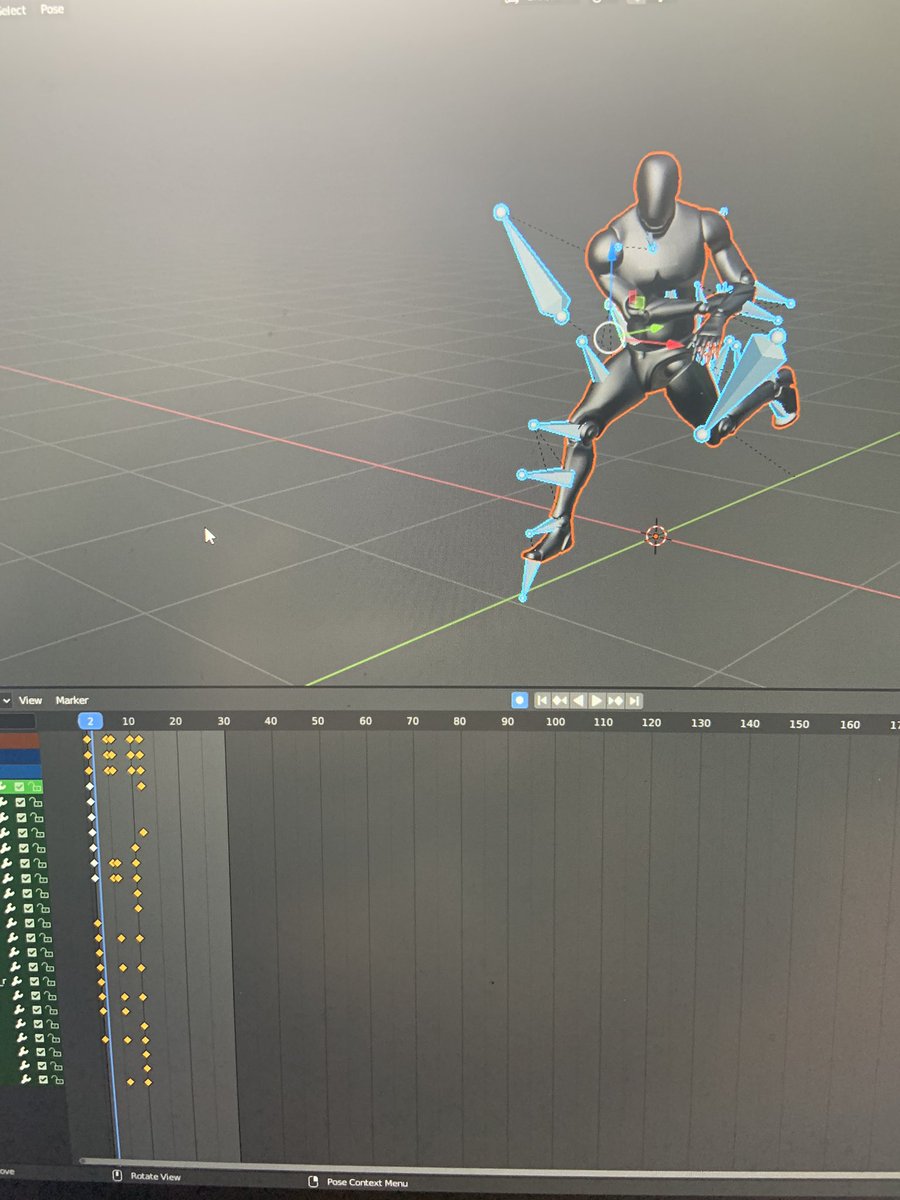The width and height of the screenshot is (900, 1200).
Task: Jump to the next keyframe
Action: pos(615,701)
